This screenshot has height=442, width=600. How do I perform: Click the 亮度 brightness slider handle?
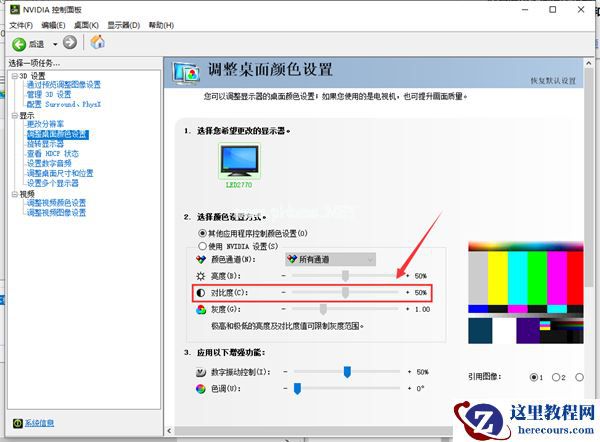pyautogui.click(x=346, y=276)
